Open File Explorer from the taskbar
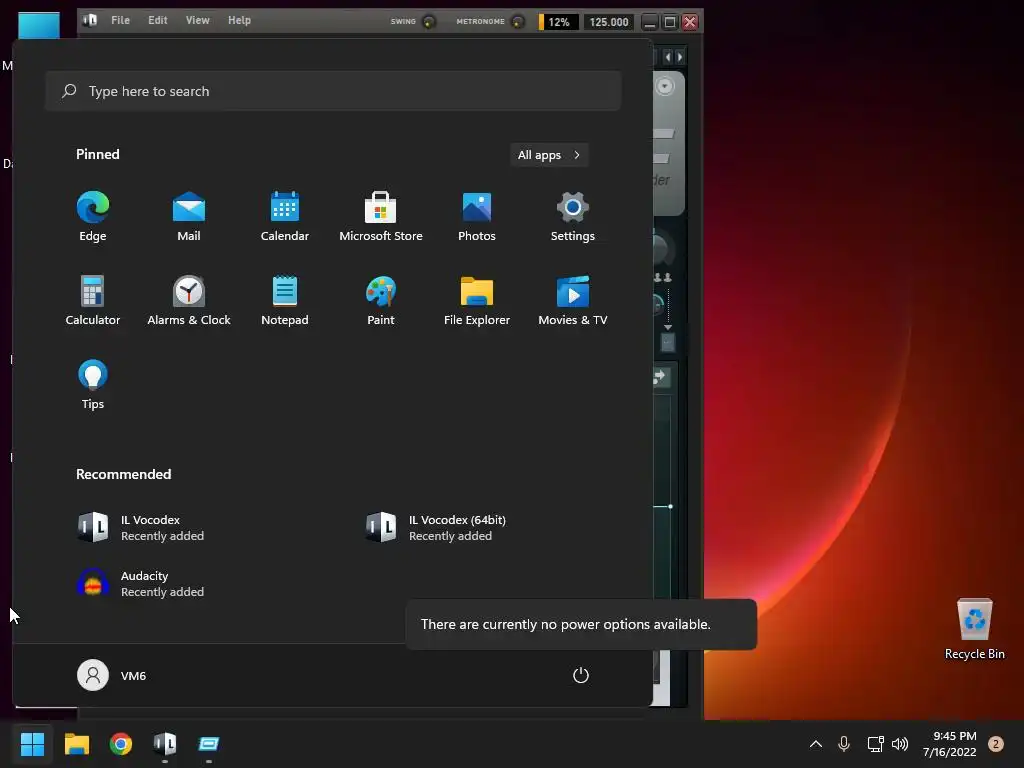The width and height of the screenshot is (1024, 768). click(77, 744)
